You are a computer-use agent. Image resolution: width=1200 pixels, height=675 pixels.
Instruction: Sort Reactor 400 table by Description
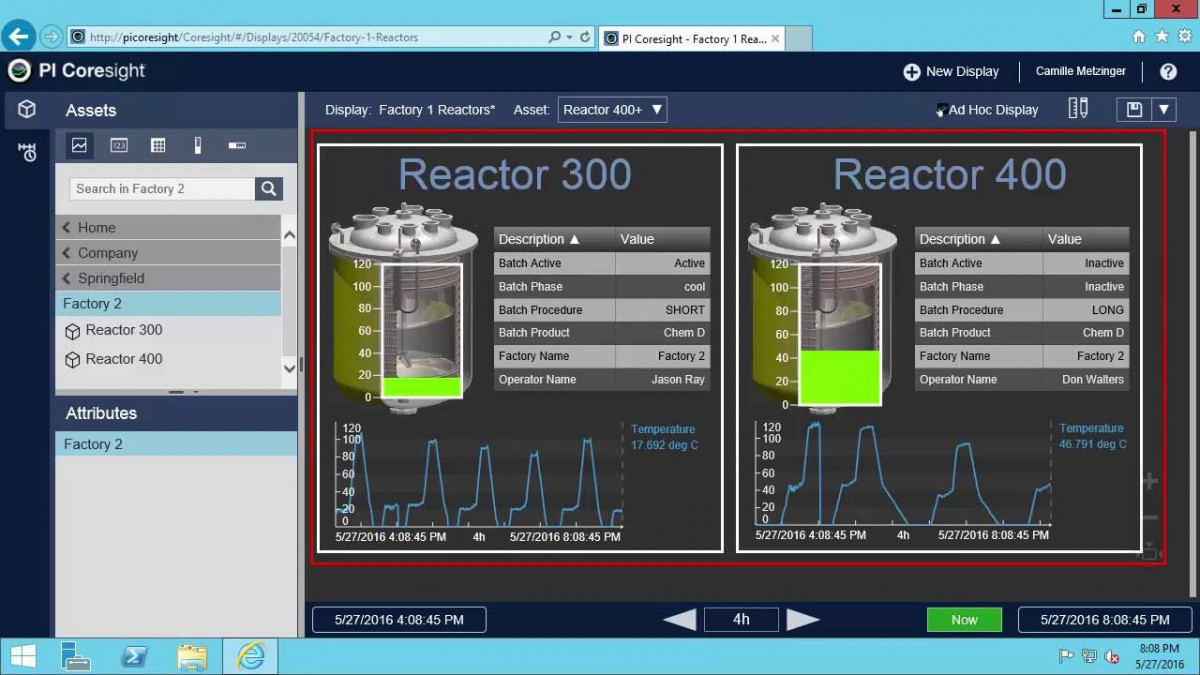tap(978, 239)
